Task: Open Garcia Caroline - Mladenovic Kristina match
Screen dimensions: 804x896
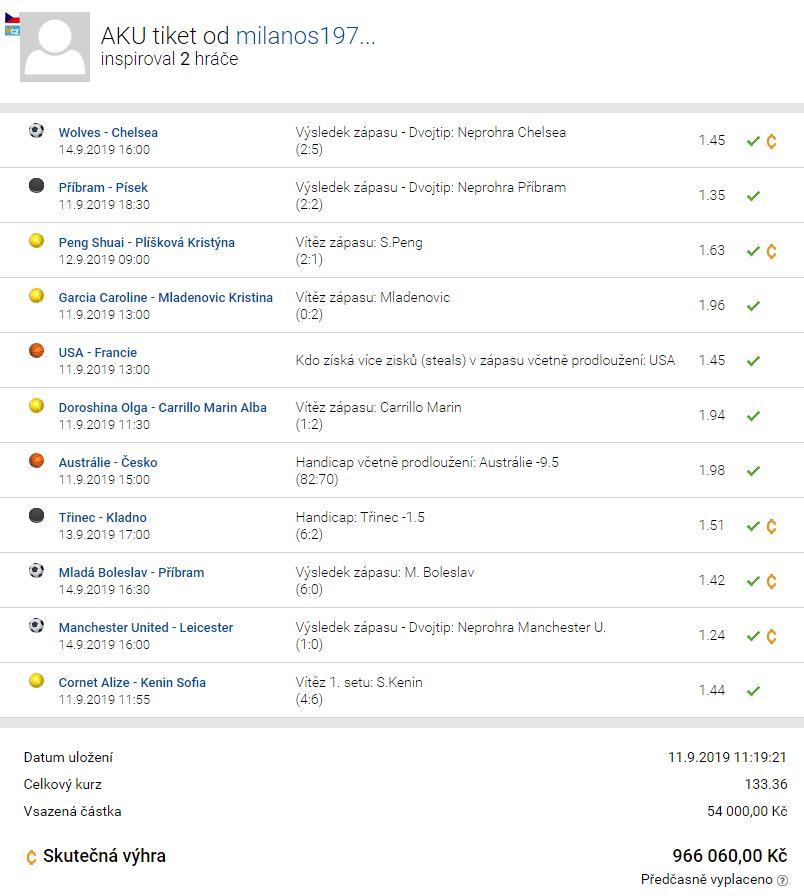Action: (x=166, y=298)
